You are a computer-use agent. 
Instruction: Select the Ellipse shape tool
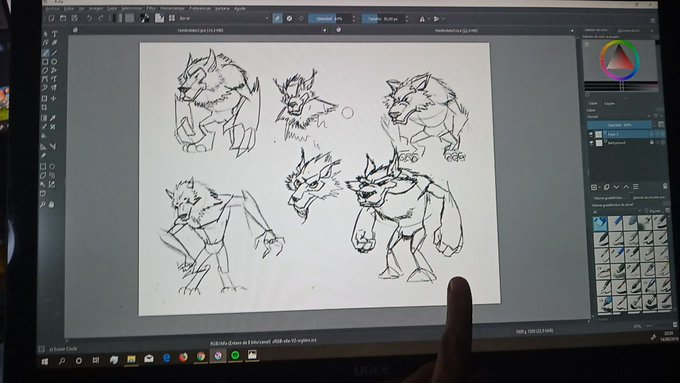54,62
